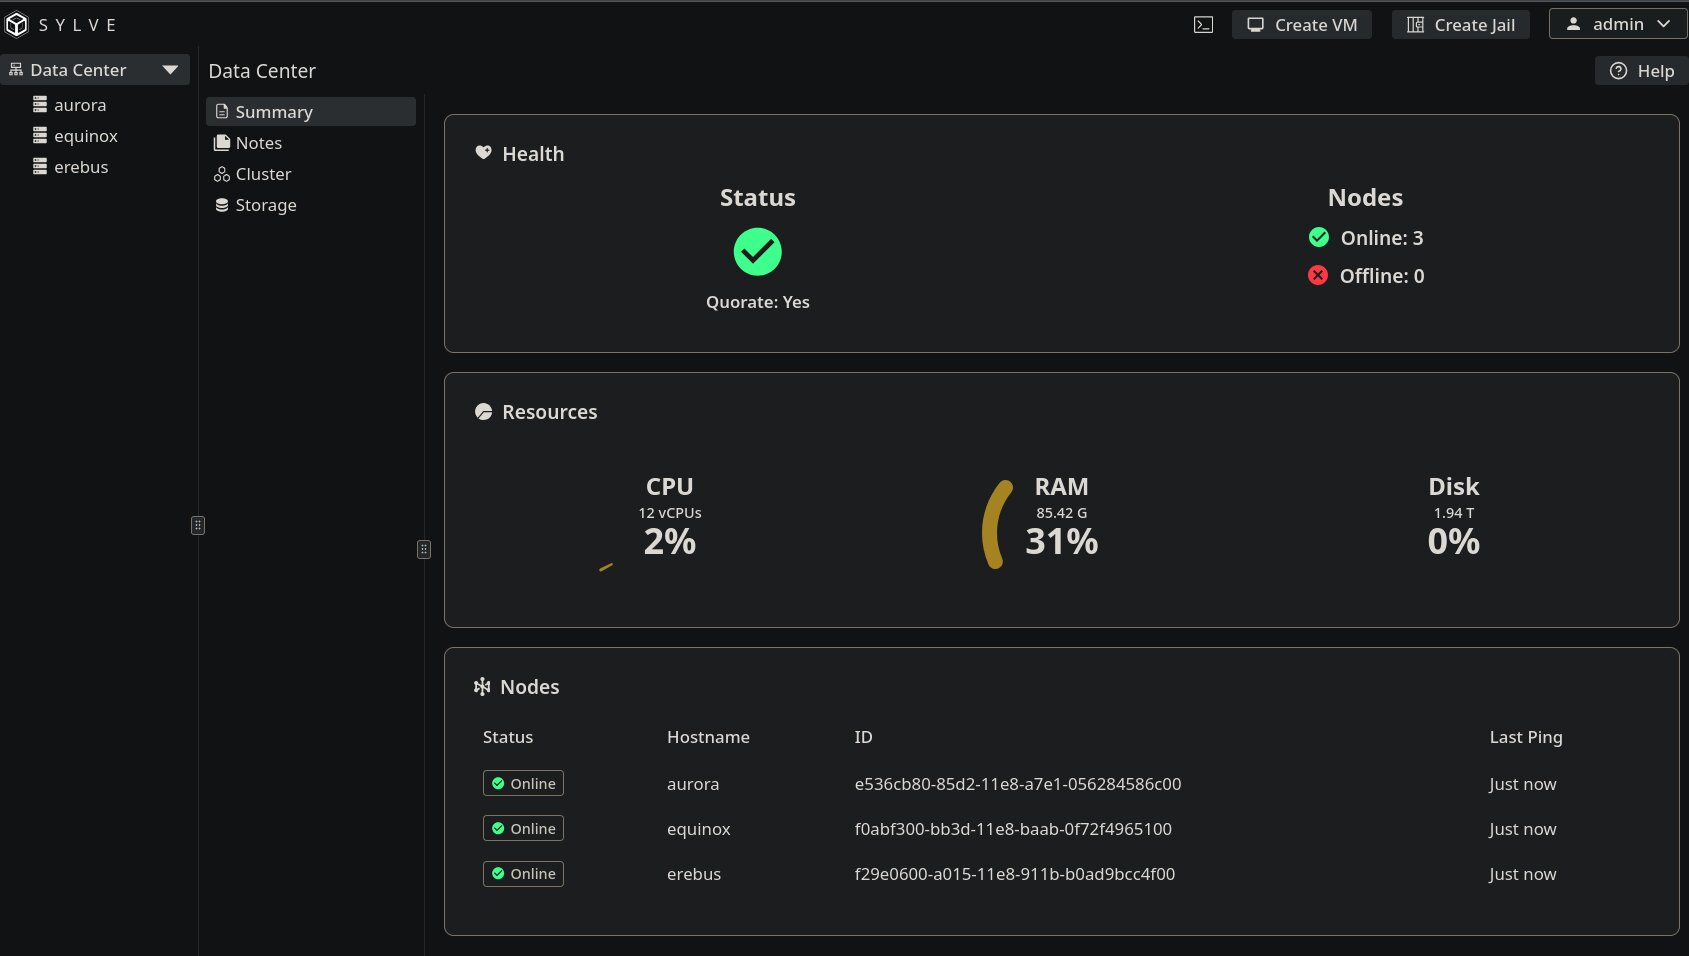
Task: Collapse the Data Center tree arrow
Action: (170, 70)
